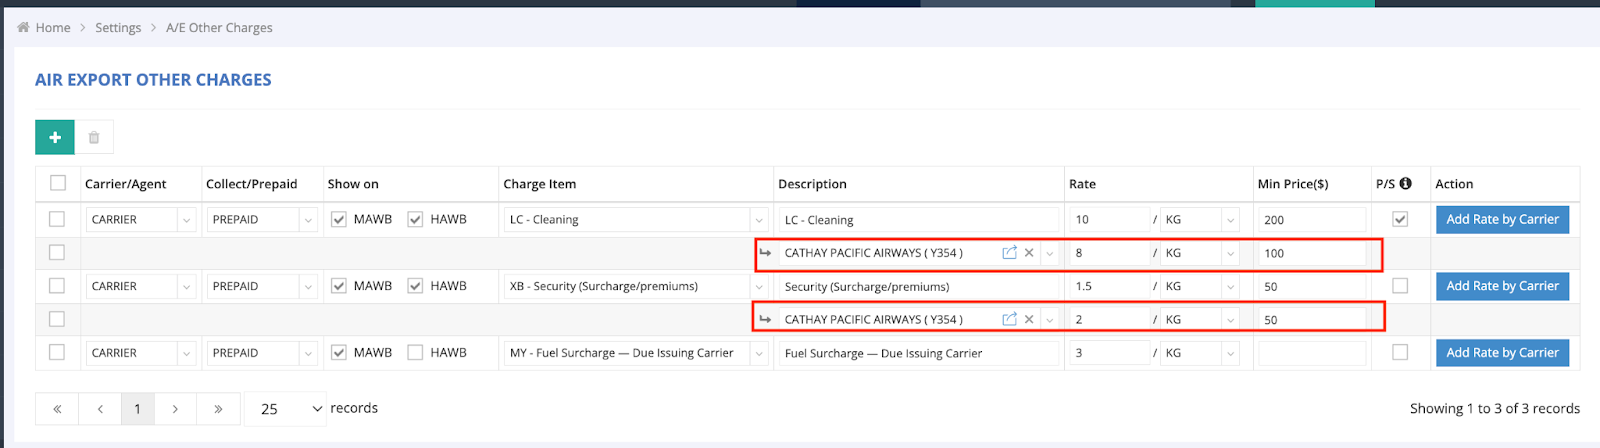Click the P/S info icon in header
This screenshot has width=1600, height=448.
(1405, 183)
